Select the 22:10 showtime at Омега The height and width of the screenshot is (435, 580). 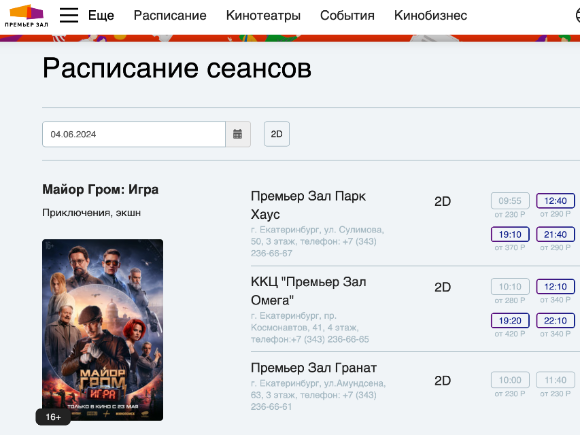[555, 320]
